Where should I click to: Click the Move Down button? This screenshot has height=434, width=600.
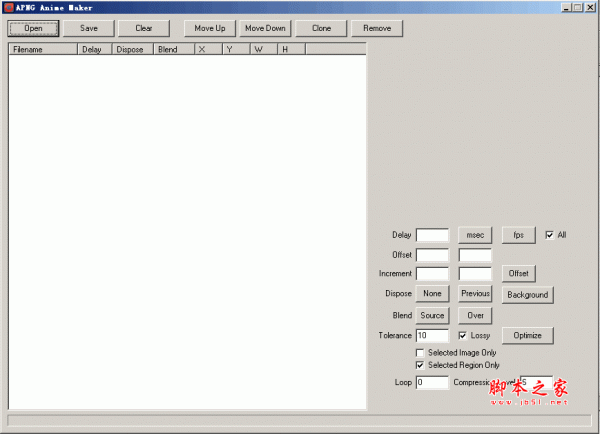point(265,28)
